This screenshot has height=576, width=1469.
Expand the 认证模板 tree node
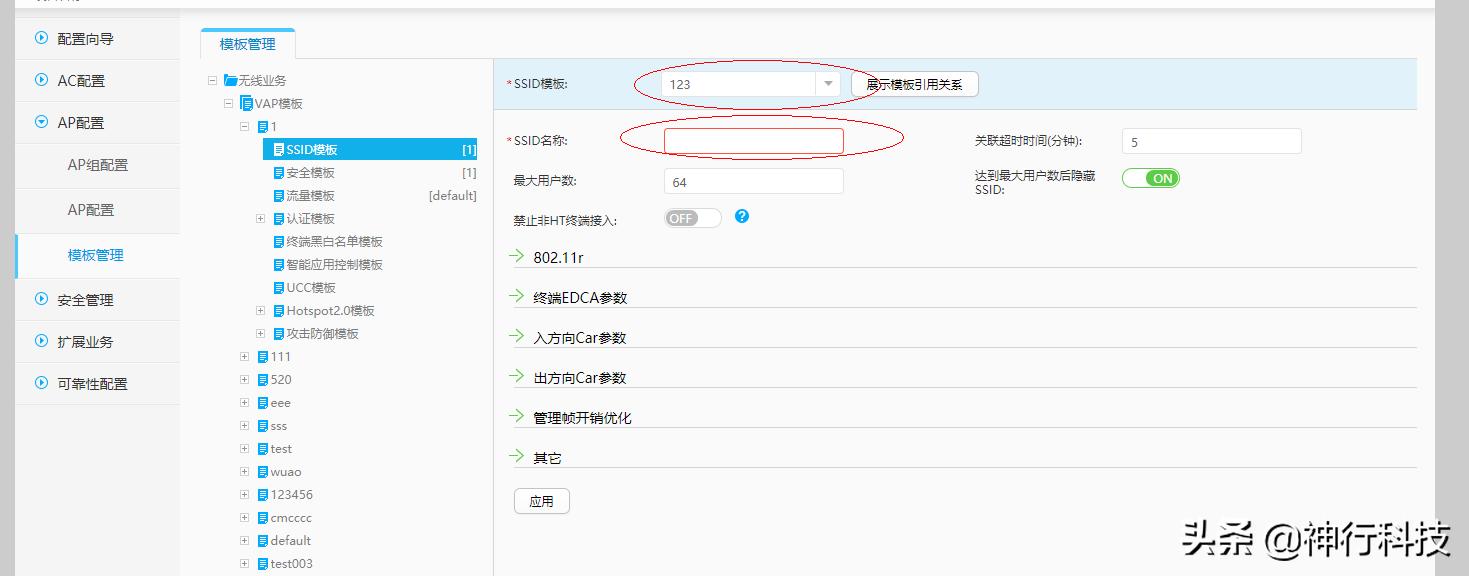click(x=259, y=218)
